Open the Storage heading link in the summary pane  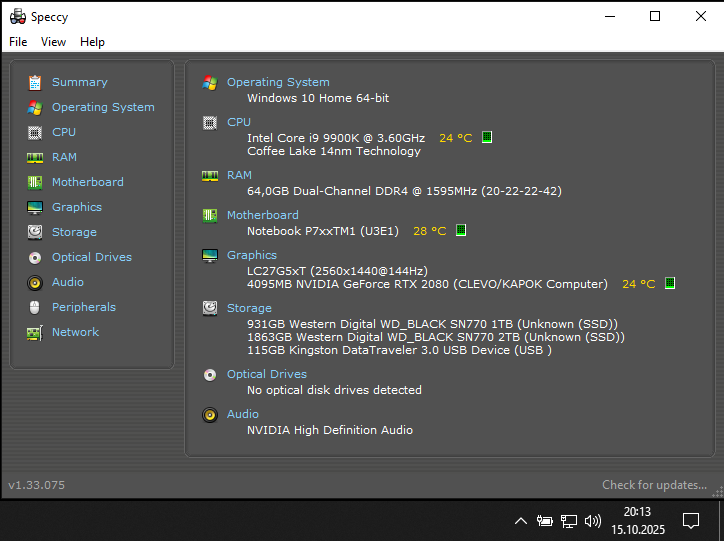click(x=249, y=308)
